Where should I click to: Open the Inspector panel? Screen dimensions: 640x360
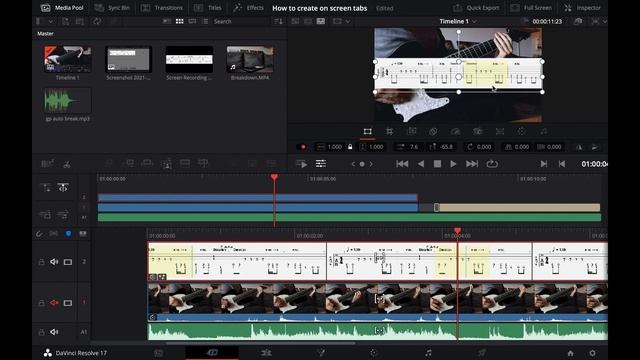tap(582, 8)
